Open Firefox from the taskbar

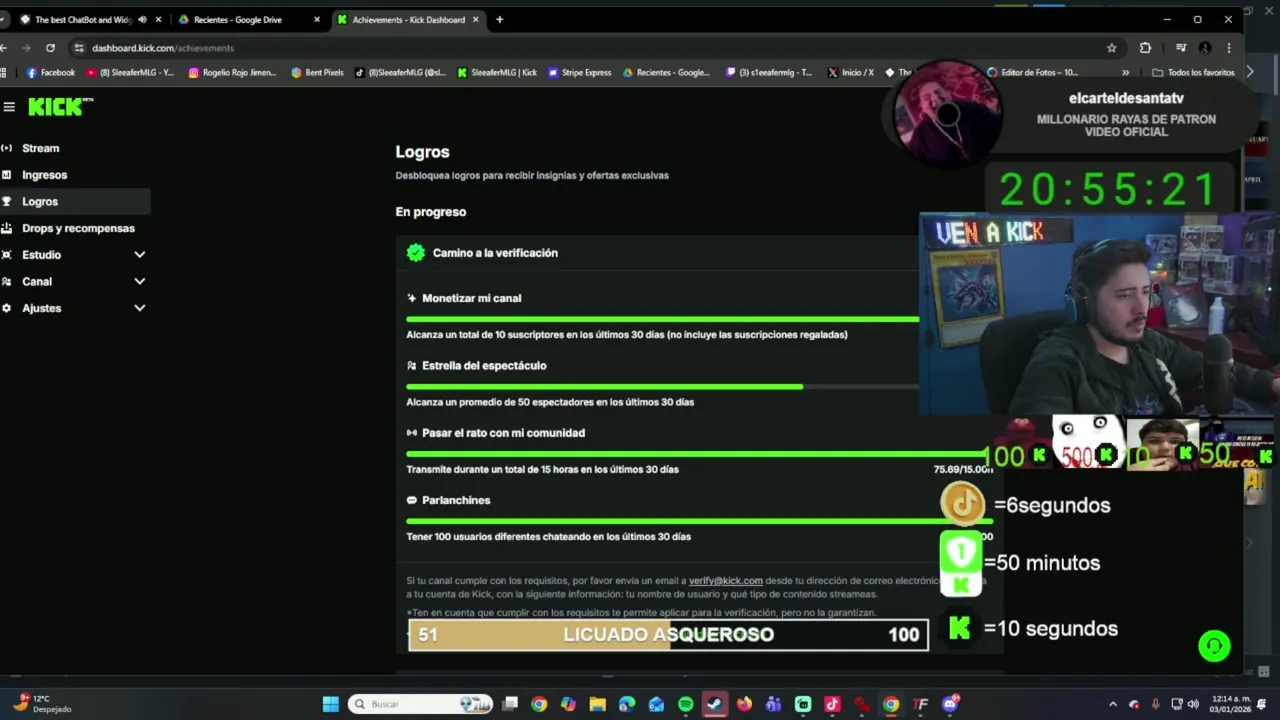tap(744, 704)
